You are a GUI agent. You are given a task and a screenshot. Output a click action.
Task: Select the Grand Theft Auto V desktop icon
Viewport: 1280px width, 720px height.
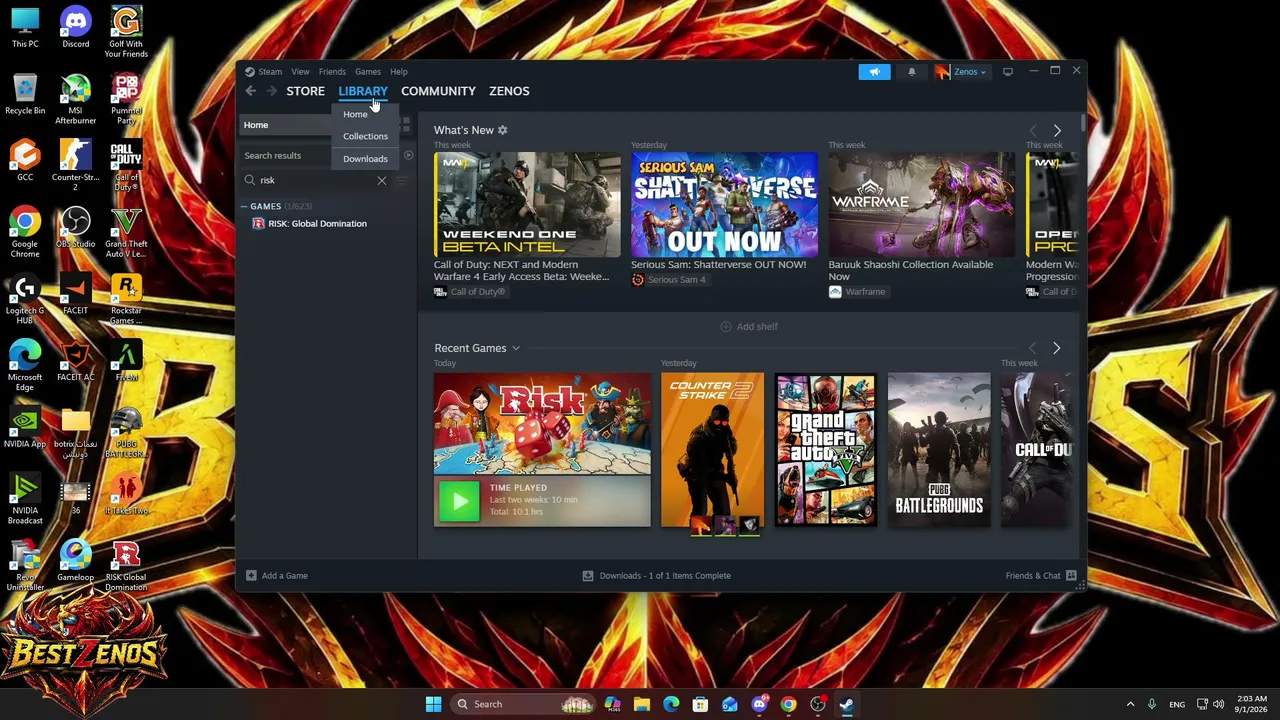[x=126, y=233]
